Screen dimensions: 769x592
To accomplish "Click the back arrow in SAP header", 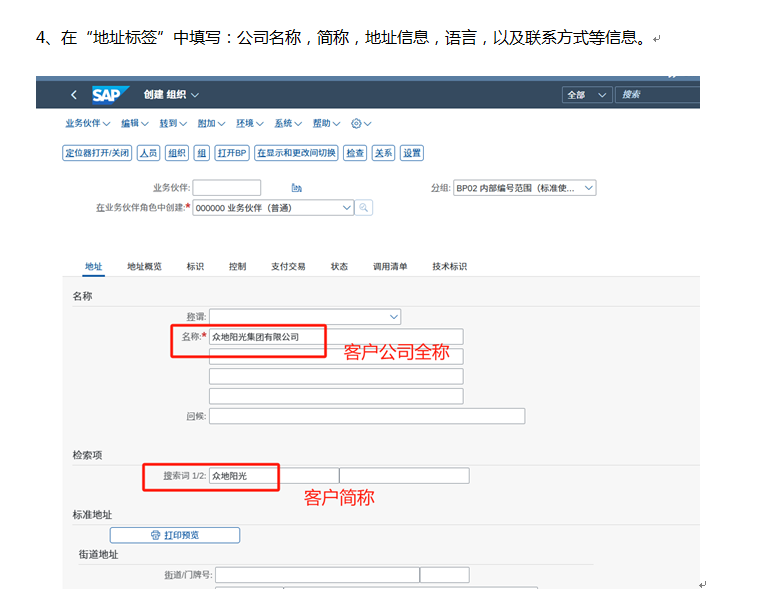I will (73, 94).
